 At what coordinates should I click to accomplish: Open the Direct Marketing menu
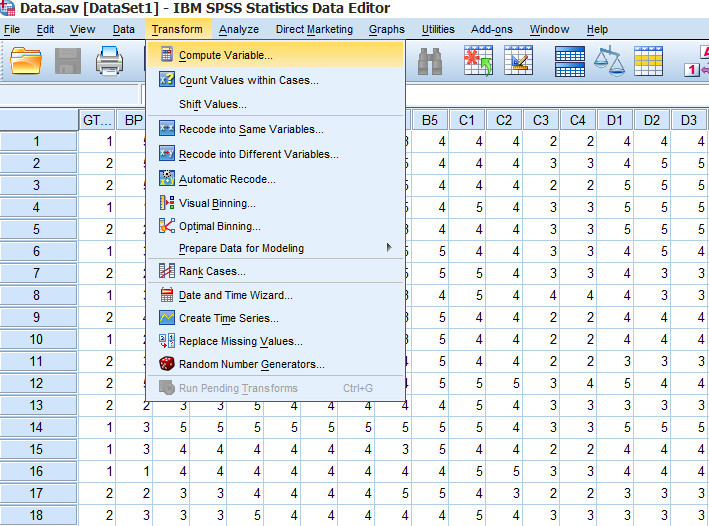pyautogui.click(x=314, y=29)
